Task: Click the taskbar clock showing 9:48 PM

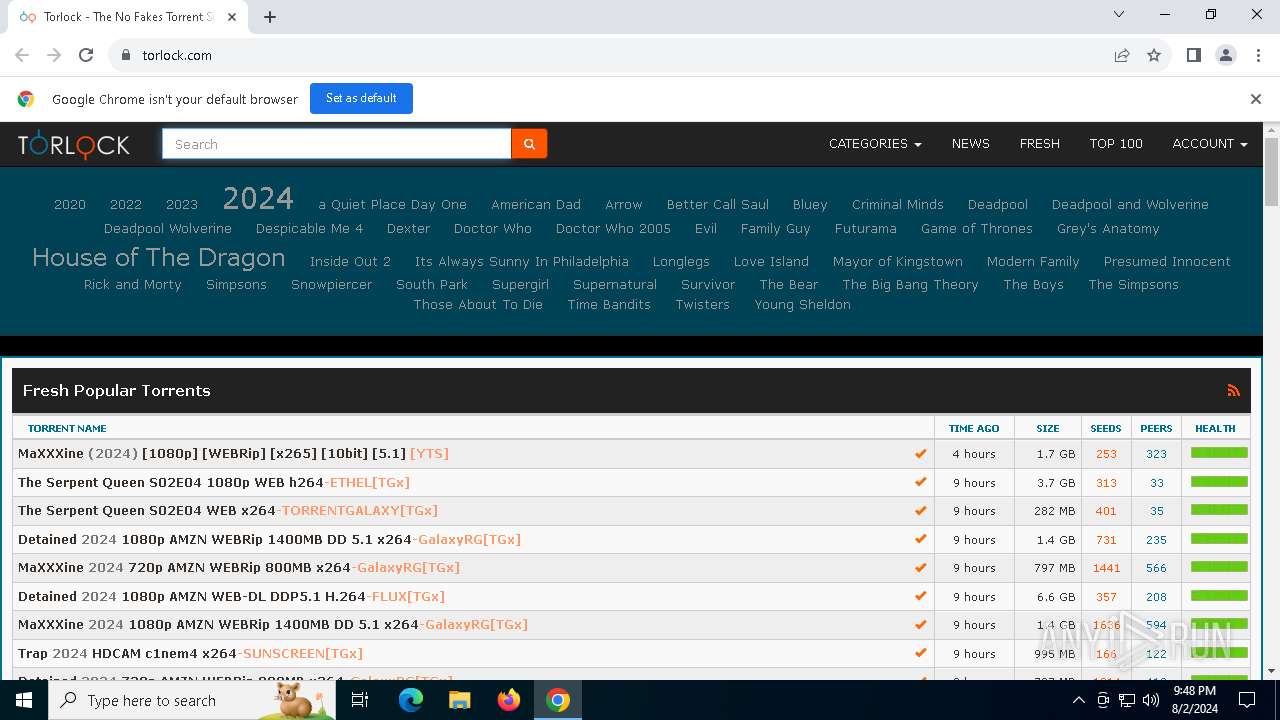Action: click(1194, 700)
